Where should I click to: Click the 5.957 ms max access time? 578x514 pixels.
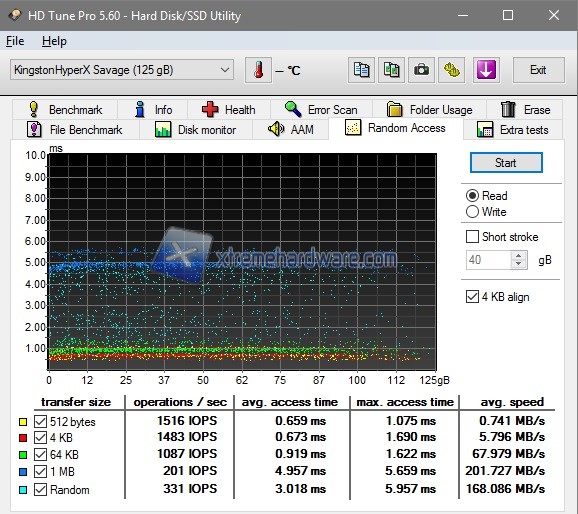click(x=410, y=489)
